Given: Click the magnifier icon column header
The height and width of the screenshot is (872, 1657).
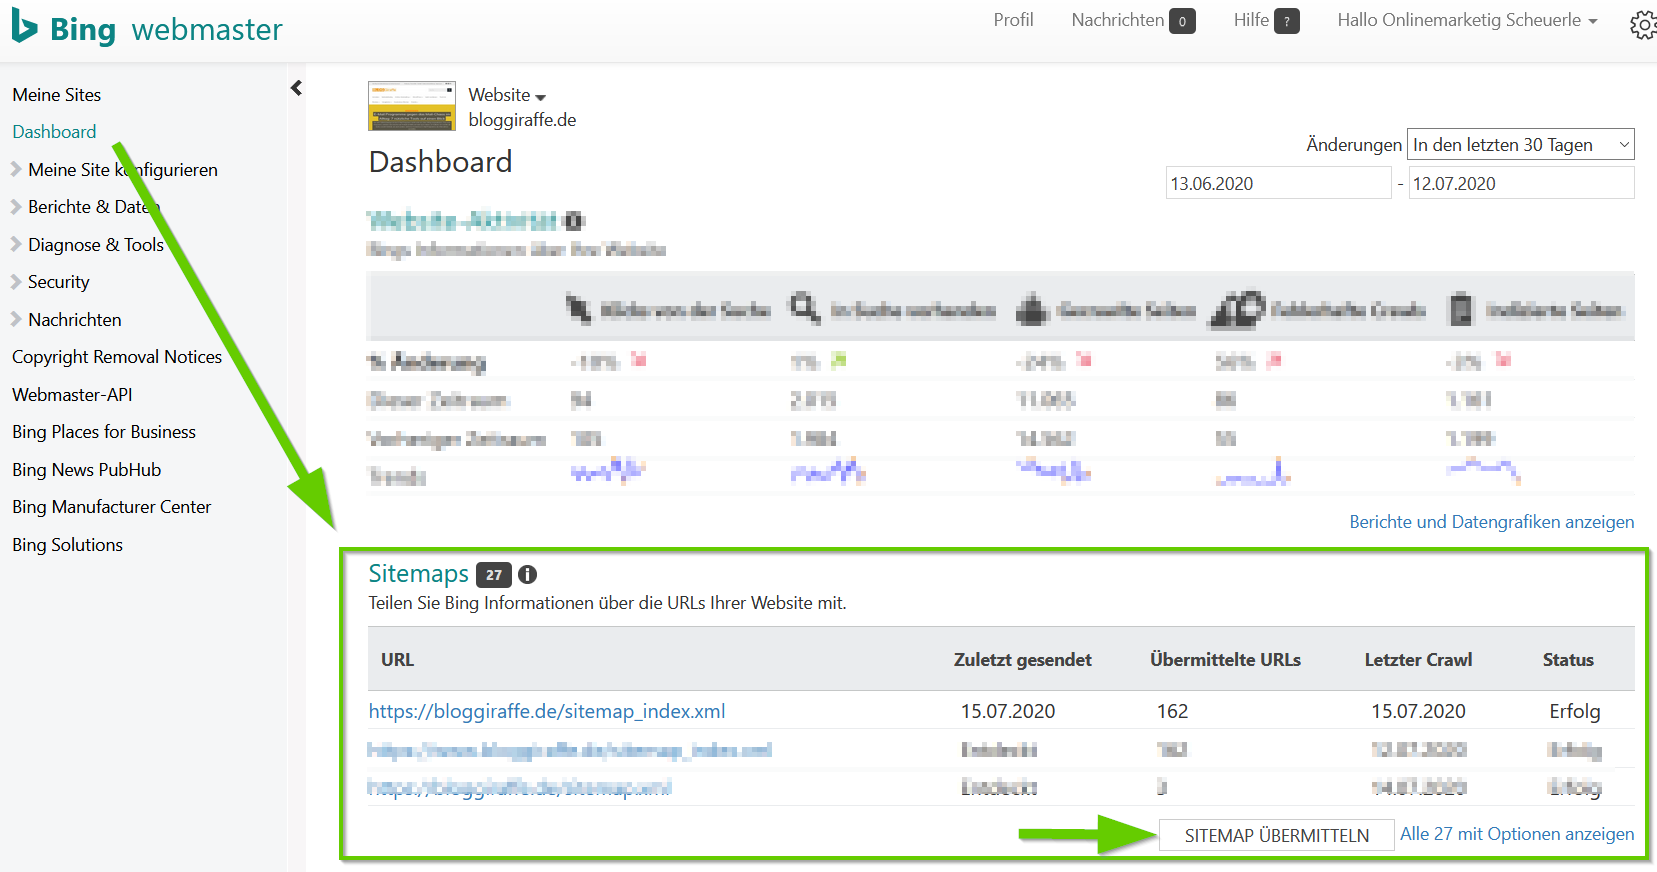Looking at the screenshot, I should [x=804, y=308].
